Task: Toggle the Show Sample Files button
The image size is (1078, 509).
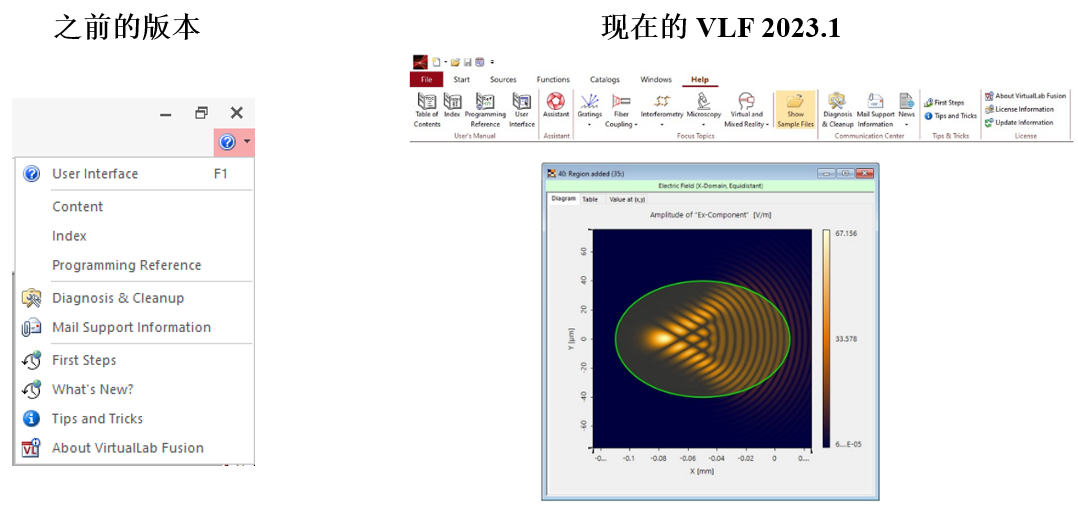Action: tap(795, 109)
